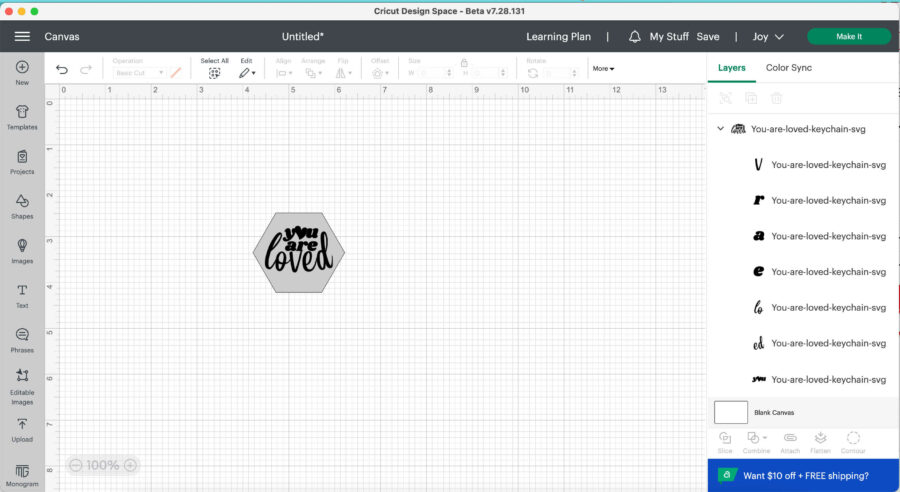This screenshot has width=900, height=492.
Task: Select the Text tool
Action: pos(22,294)
